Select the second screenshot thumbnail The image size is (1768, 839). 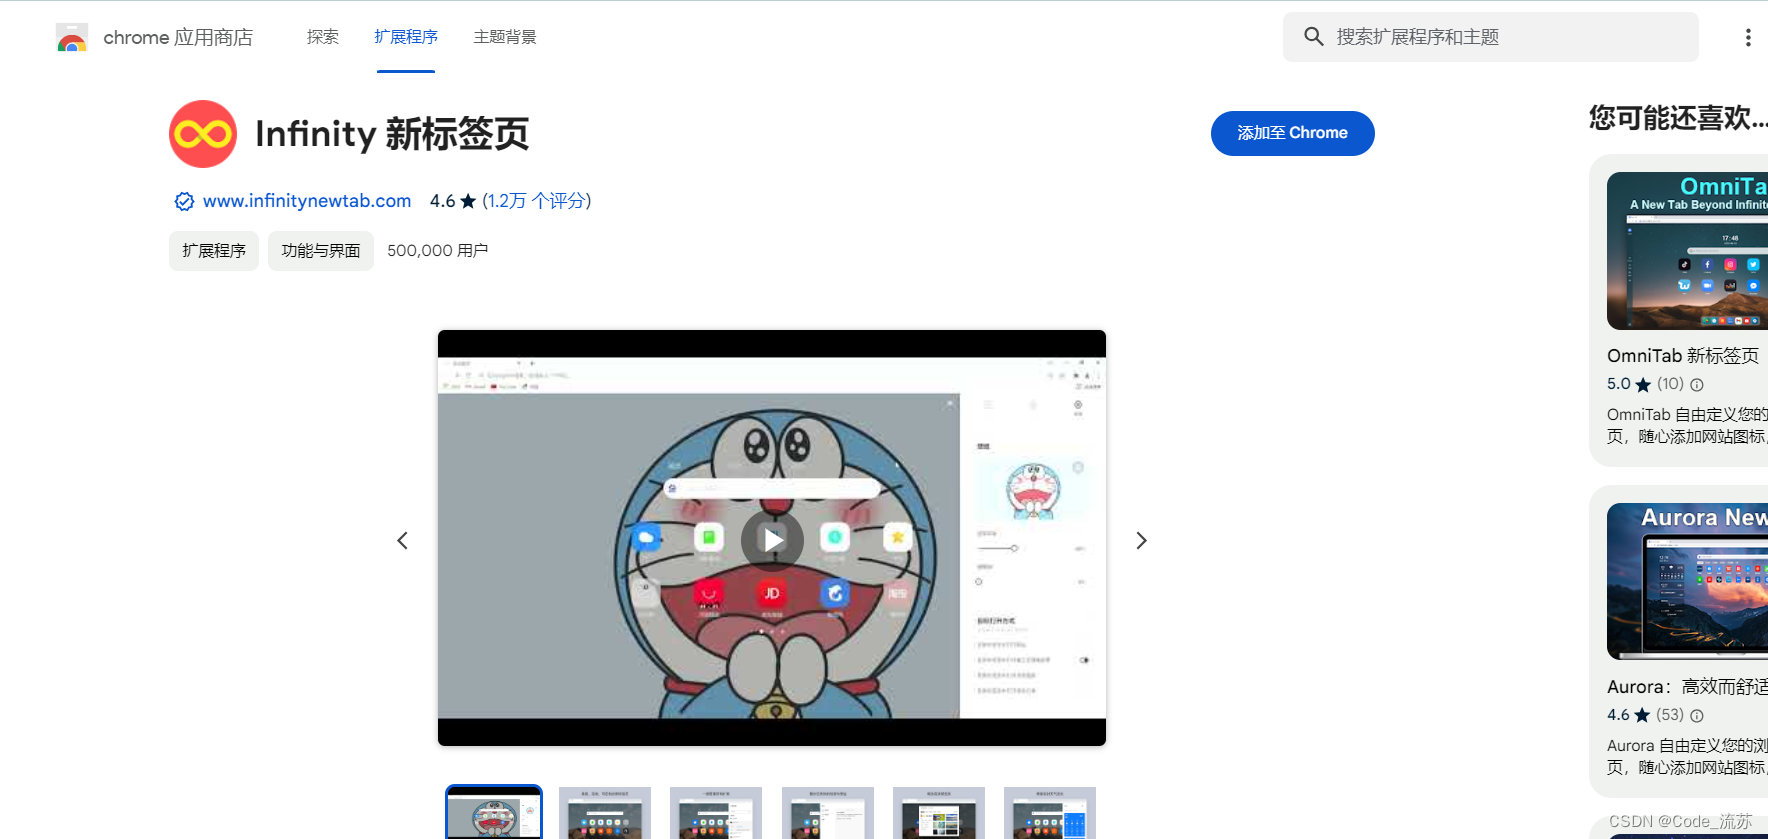[x=605, y=812]
